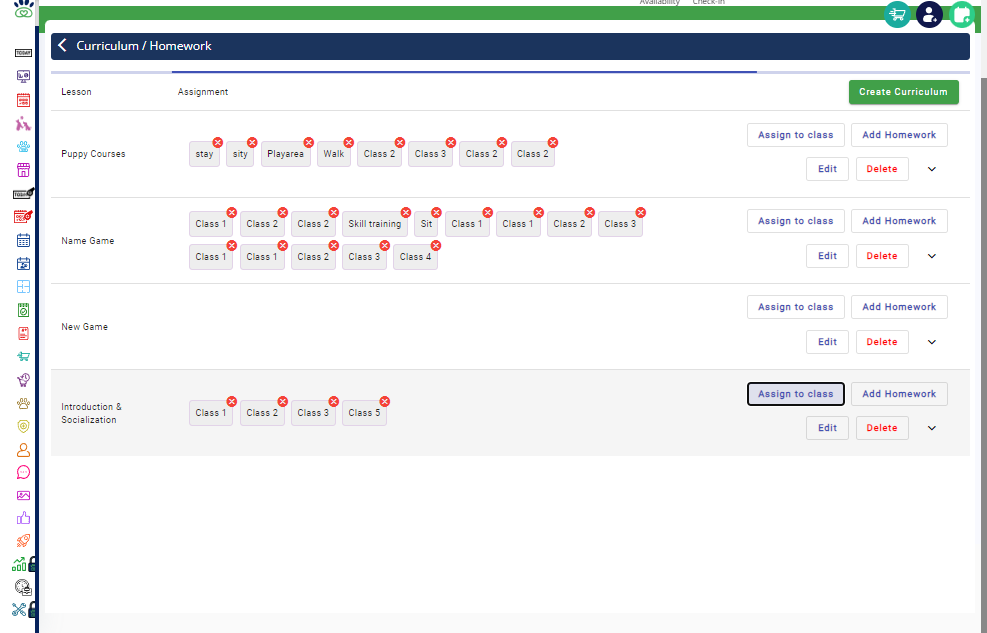Remove 'Class 4' tag from Name Game
The height and width of the screenshot is (633, 987).
point(436,245)
